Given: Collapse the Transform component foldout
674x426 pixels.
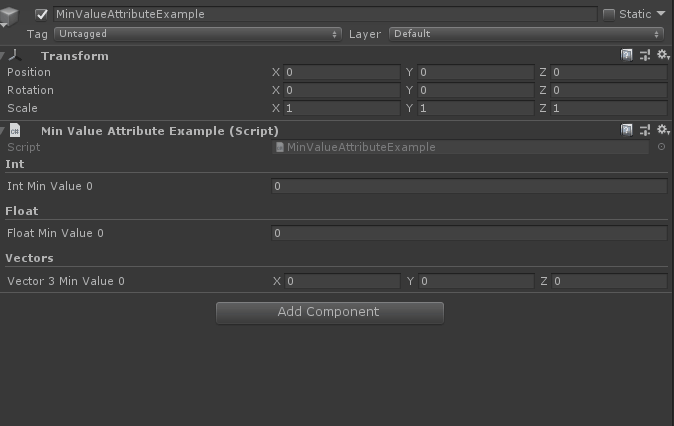Looking at the screenshot, I should pos(4,56).
